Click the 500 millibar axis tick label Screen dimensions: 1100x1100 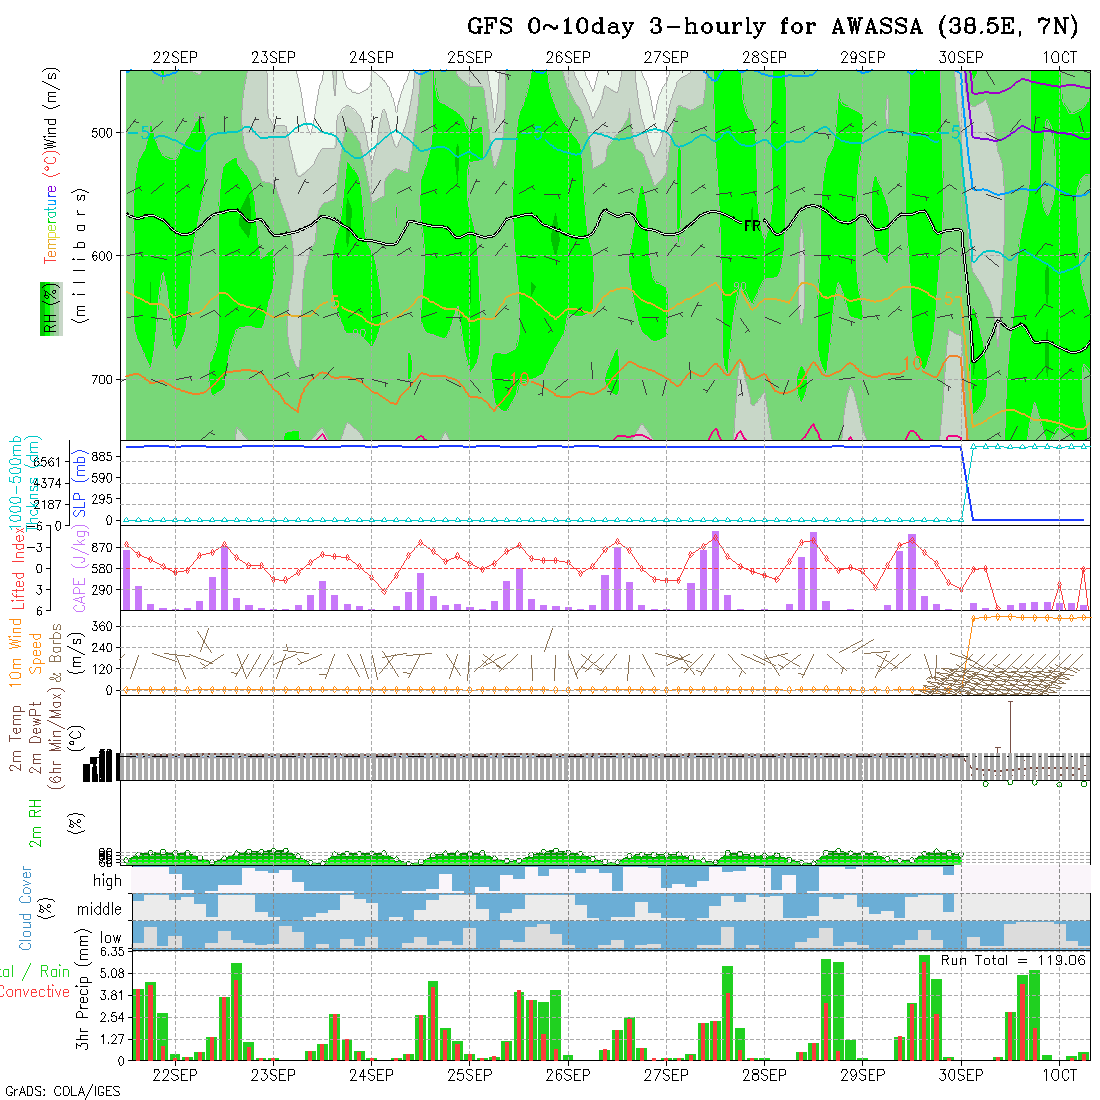tap(105, 132)
